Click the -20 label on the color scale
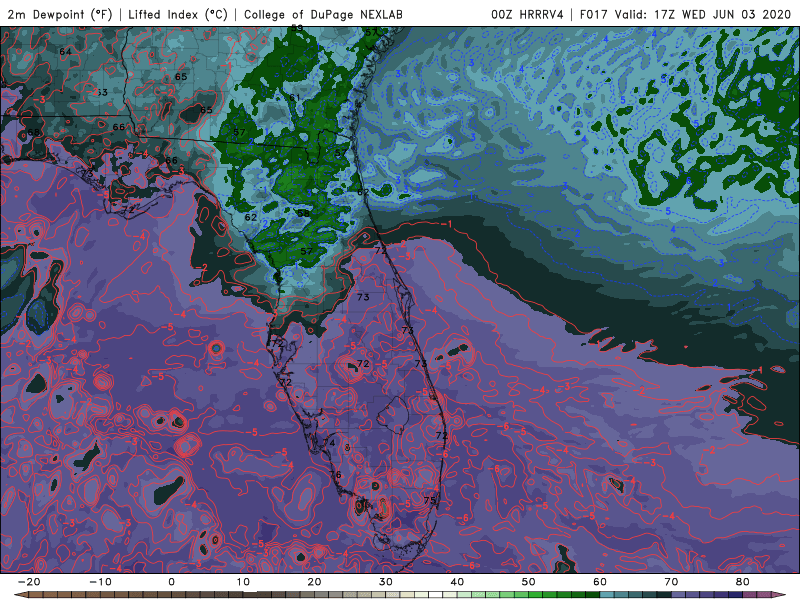 click(x=29, y=582)
